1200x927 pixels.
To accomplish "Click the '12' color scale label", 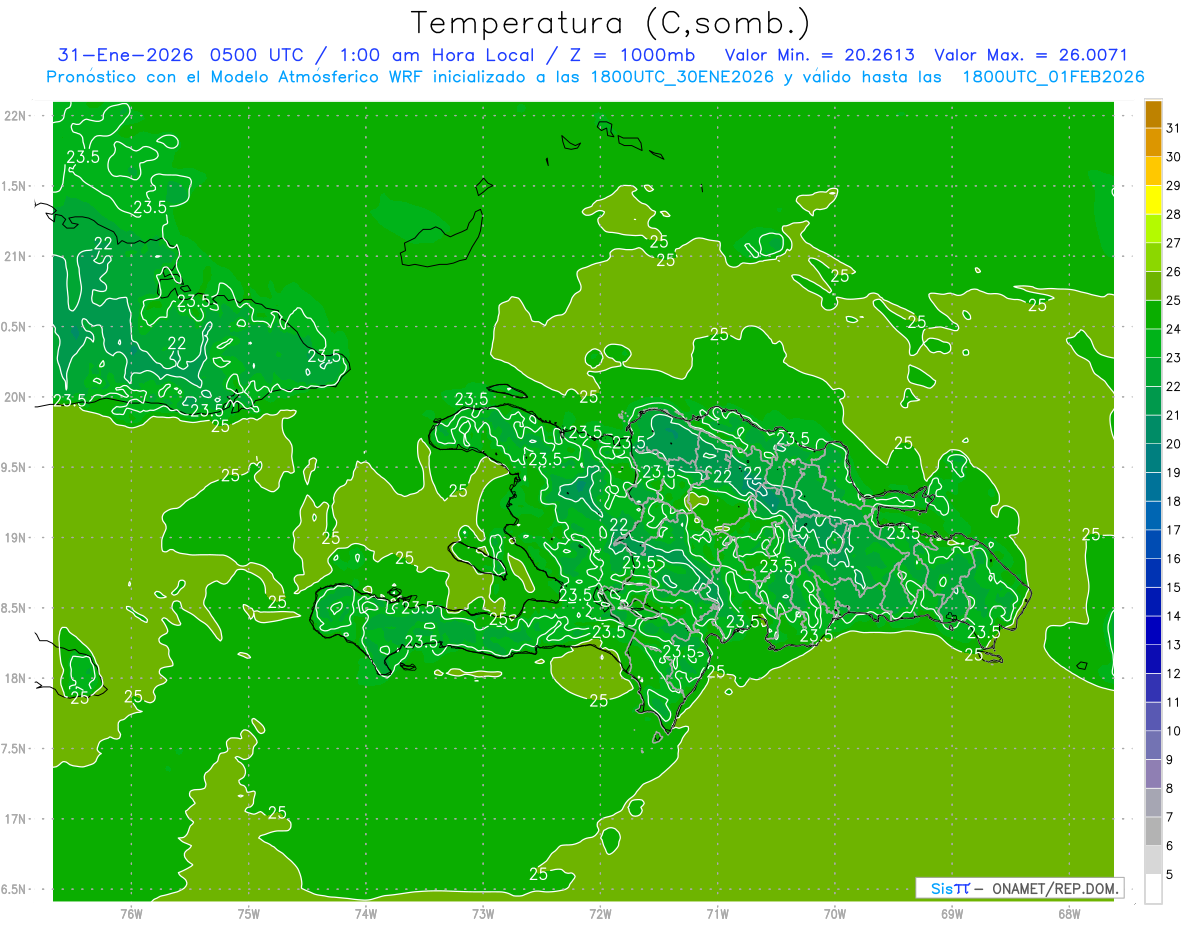I will tap(1173, 673).
